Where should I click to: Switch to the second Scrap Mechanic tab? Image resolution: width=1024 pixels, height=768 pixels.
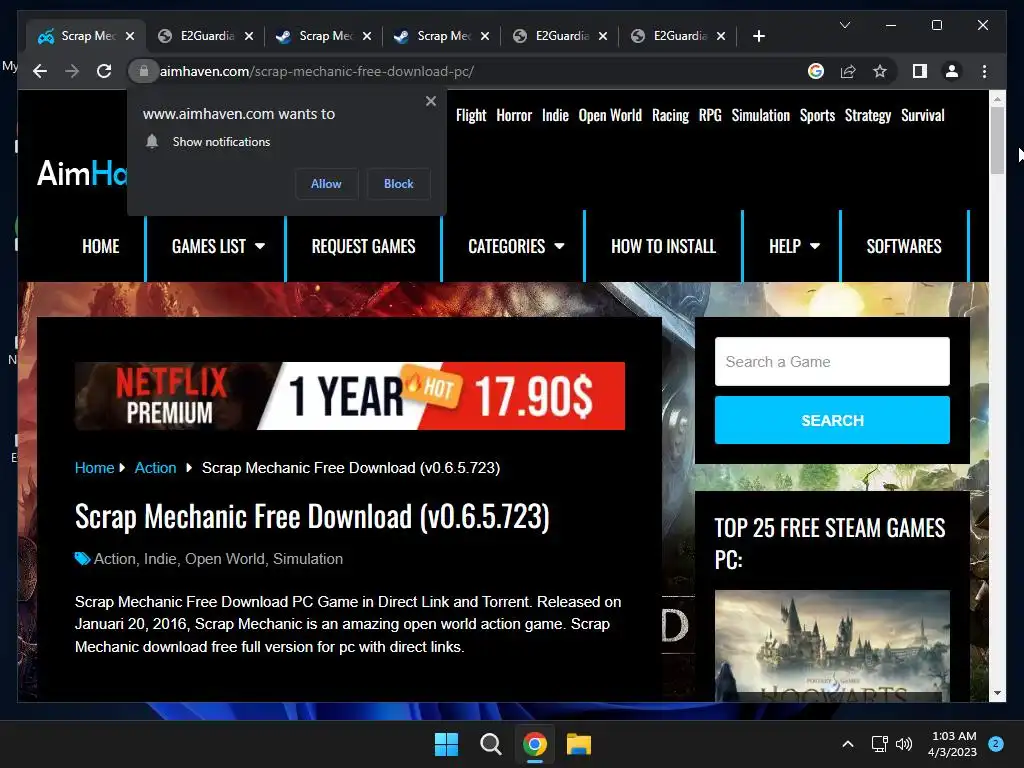pyautogui.click(x=316, y=36)
